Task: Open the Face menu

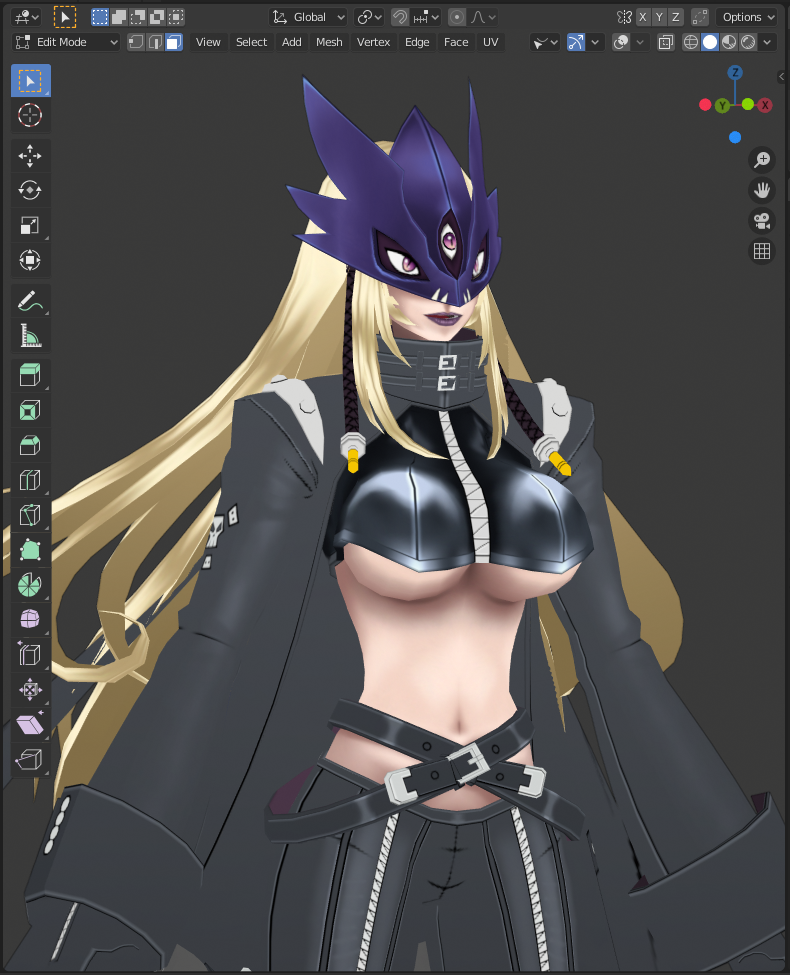Action: (456, 42)
